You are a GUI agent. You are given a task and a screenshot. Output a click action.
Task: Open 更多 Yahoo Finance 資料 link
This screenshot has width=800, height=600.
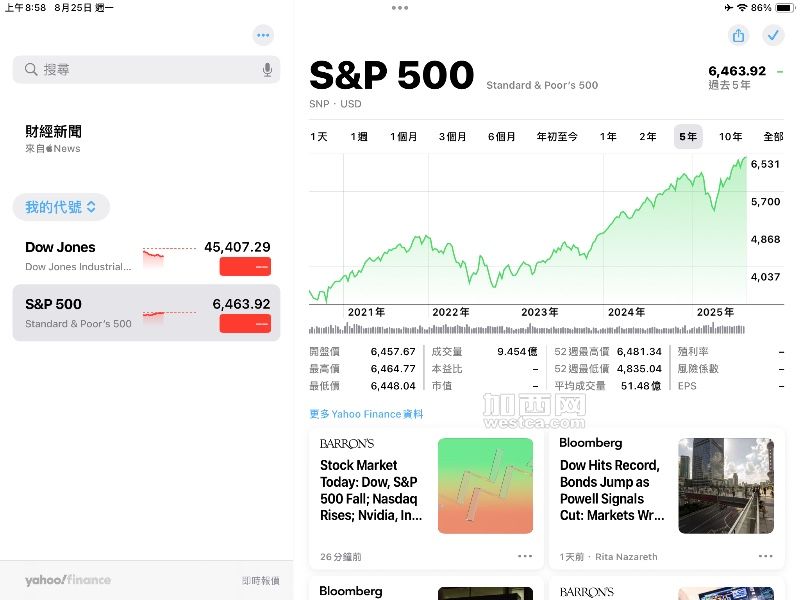pyautogui.click(x=366, y=414)
